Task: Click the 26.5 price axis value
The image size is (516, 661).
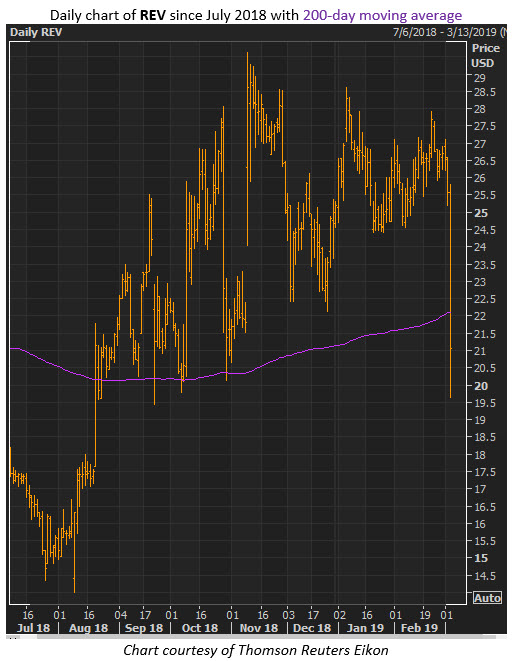Action: click(x=484, y=161)
